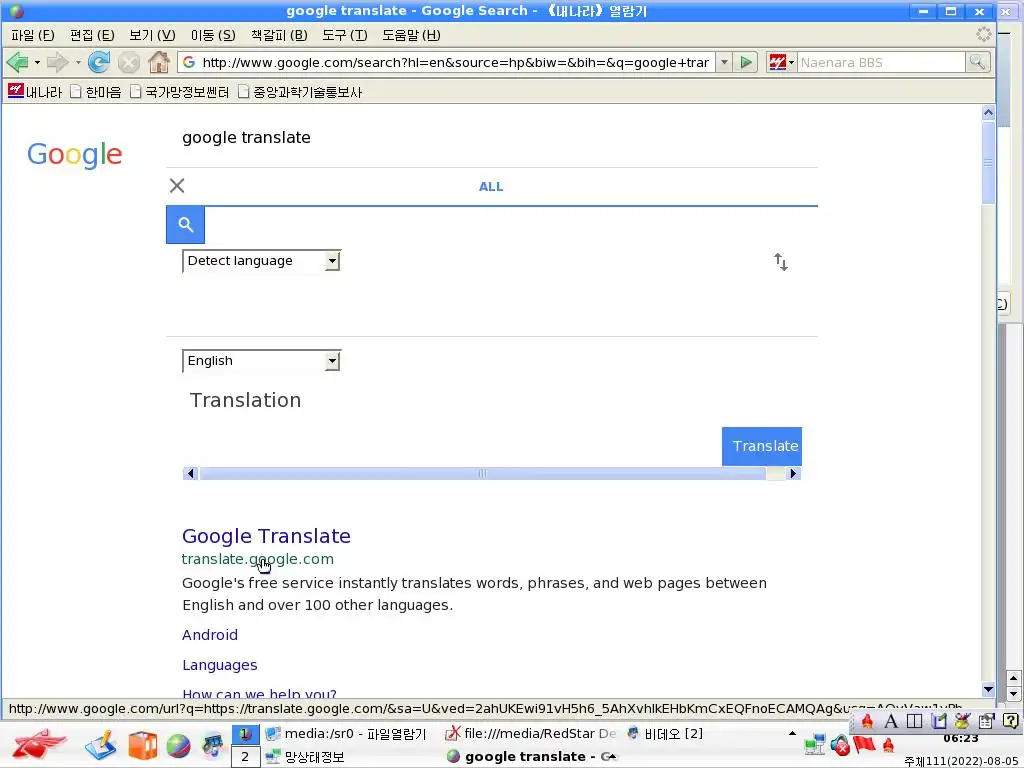Click the Stop loading button
This screenshot has width=1024, height=768.
pyautogui.click(x=129, y=63)
